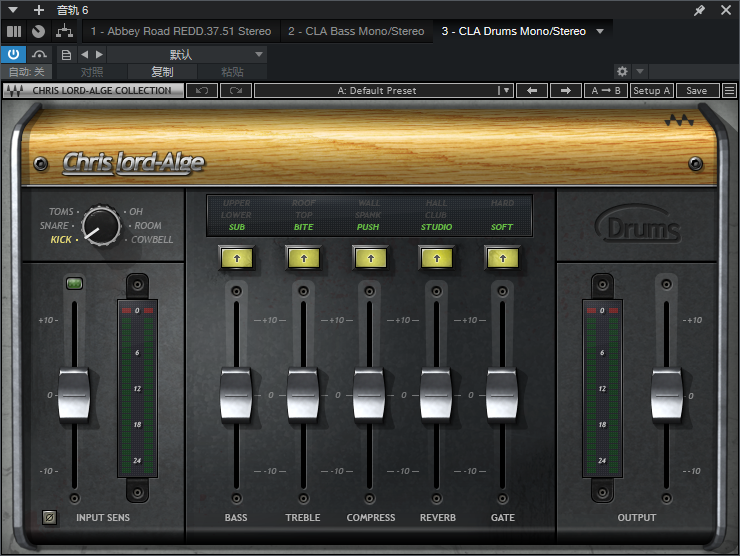Copy setup A to B
This screenshot has width=740, height=556.
606,91
